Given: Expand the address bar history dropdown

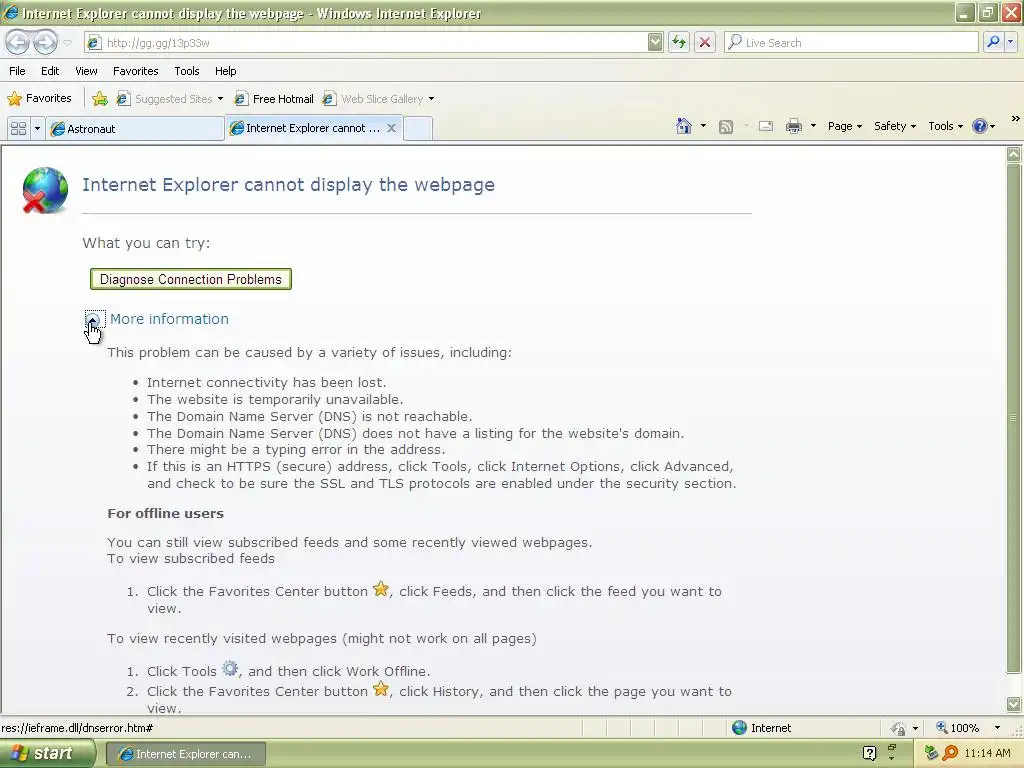Looking at the screenshot, I should (x=655, y=42).
